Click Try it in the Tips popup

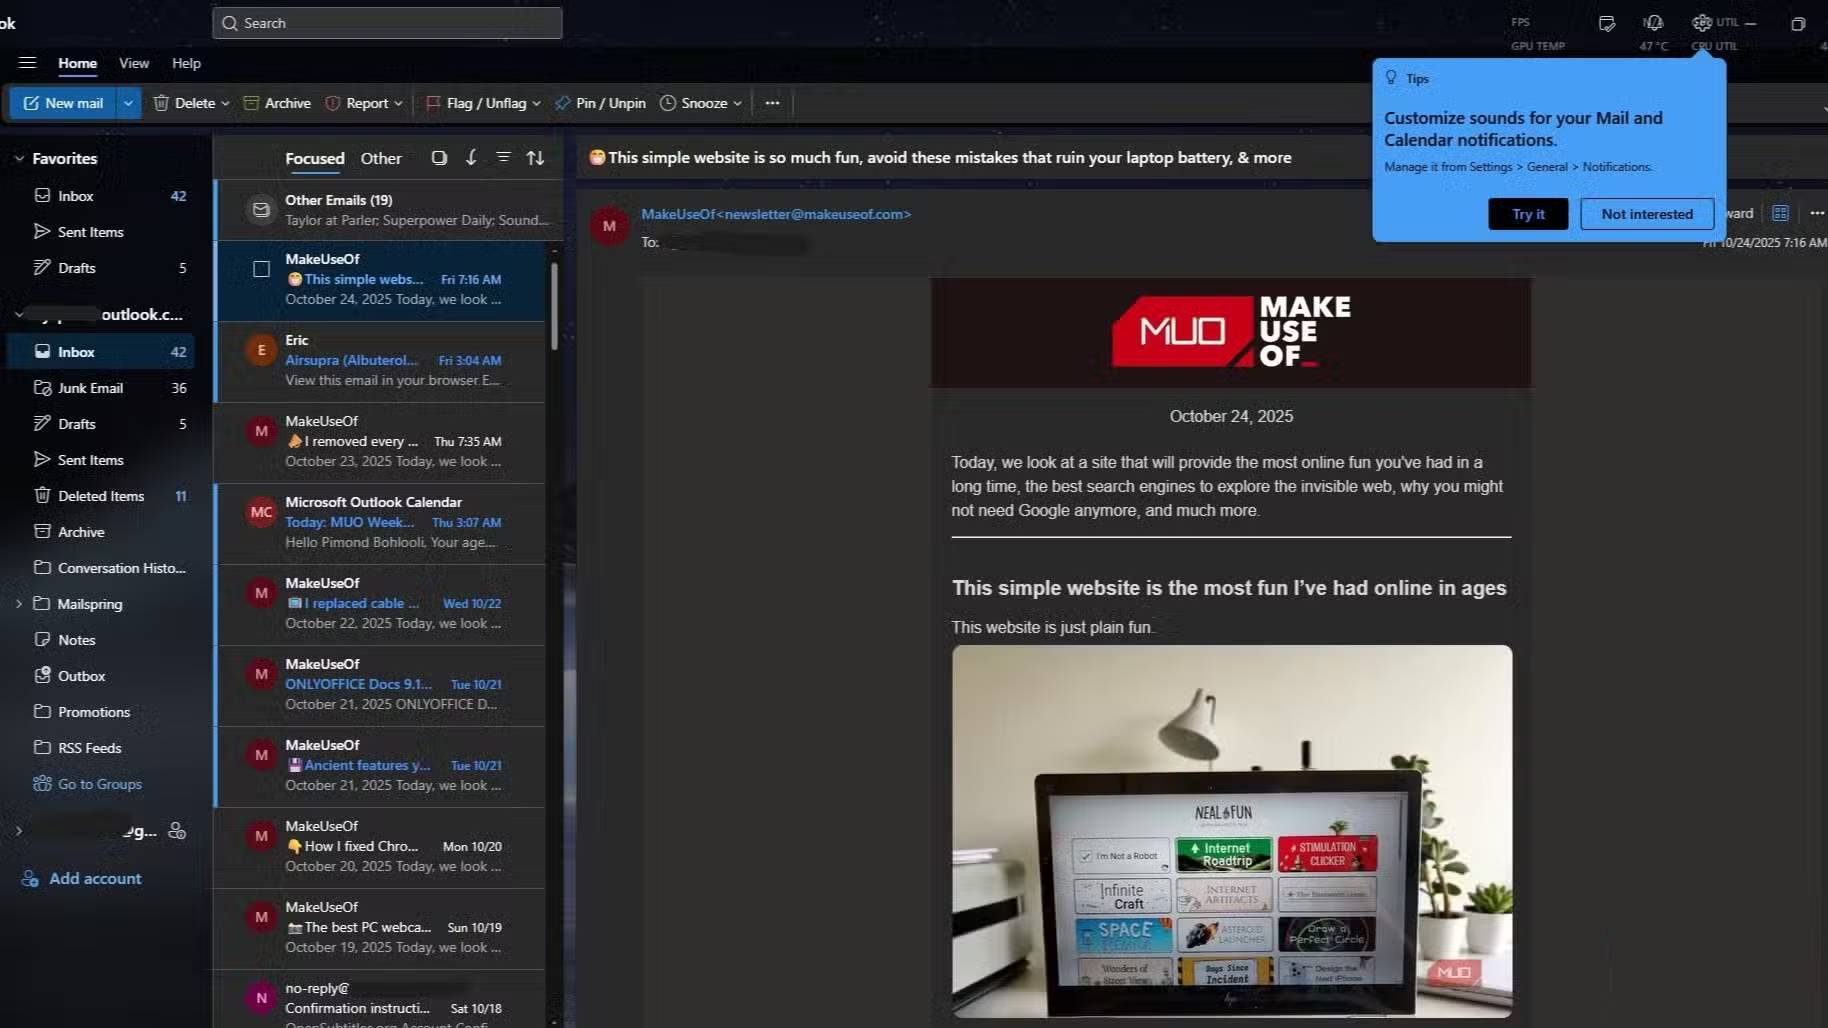coord(1528,214)
